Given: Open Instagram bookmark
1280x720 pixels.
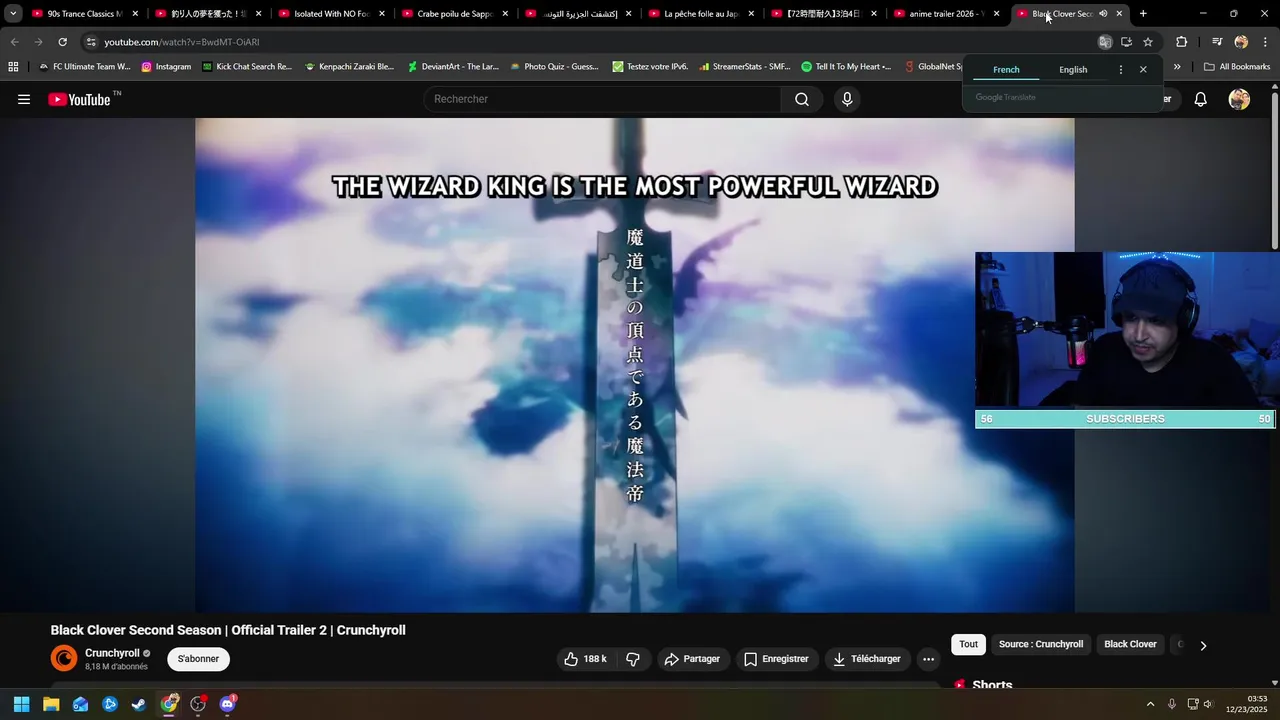Looking at the screenshot, I should 166,67.
